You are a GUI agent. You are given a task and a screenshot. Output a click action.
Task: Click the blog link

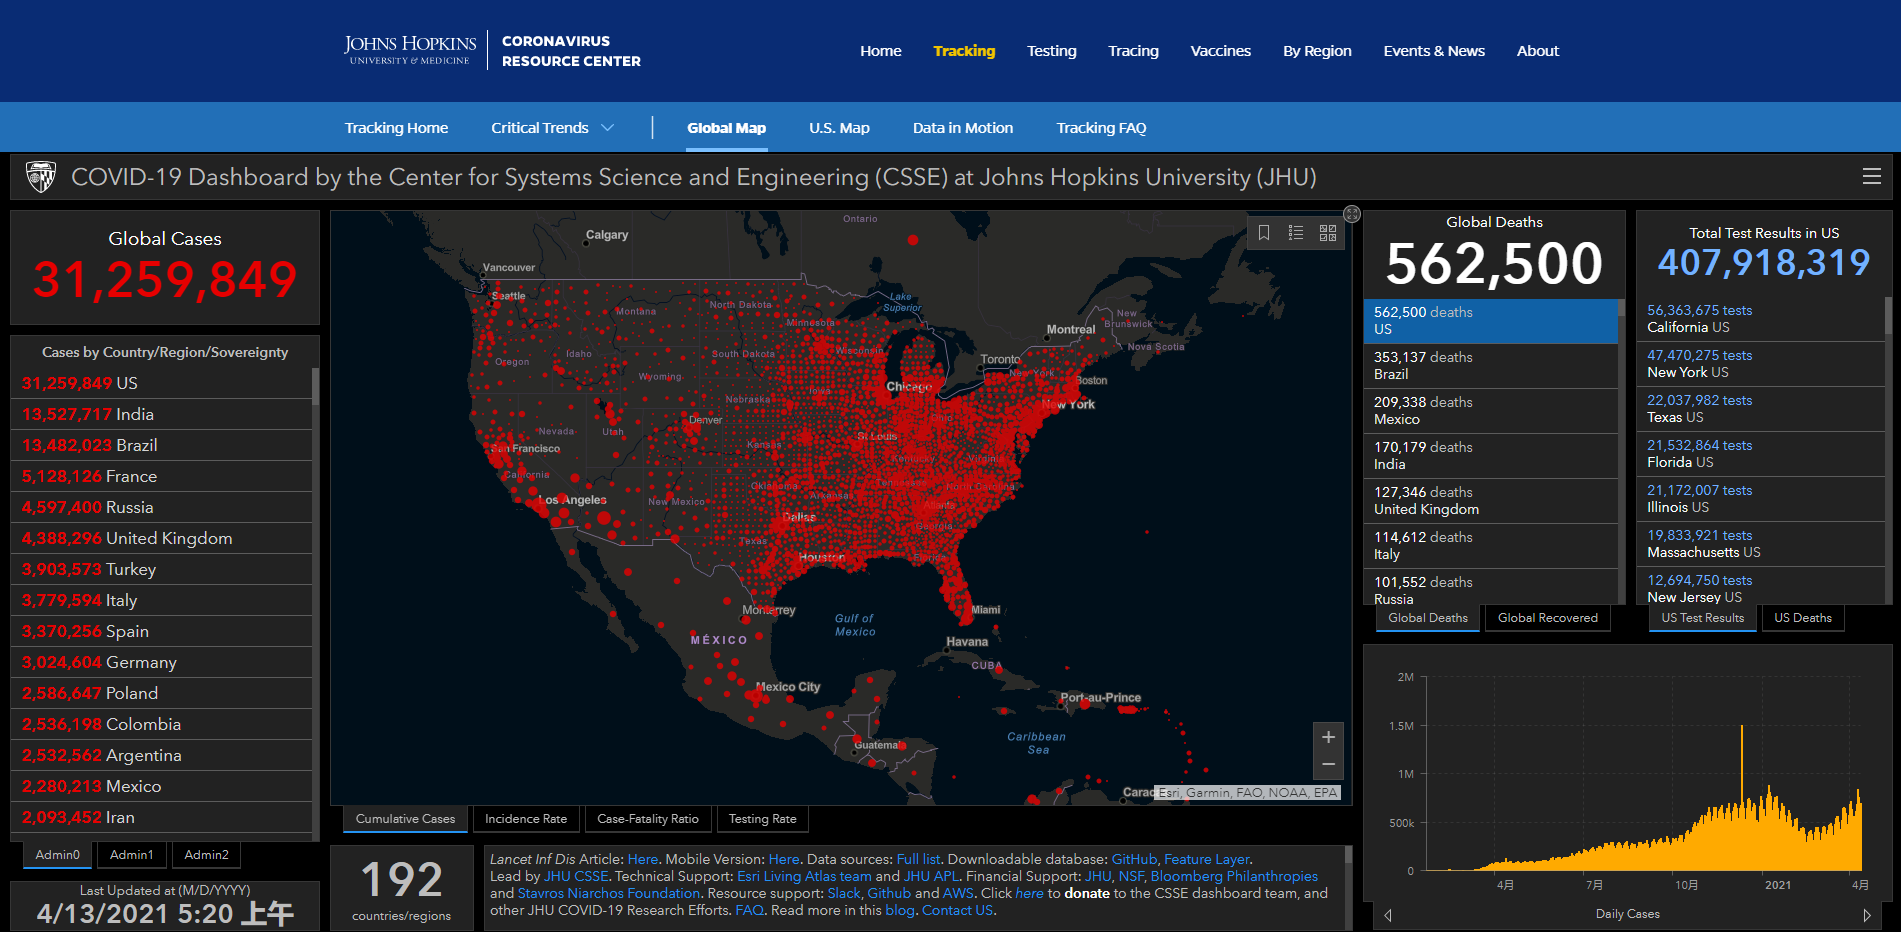[x=900, y=910]
